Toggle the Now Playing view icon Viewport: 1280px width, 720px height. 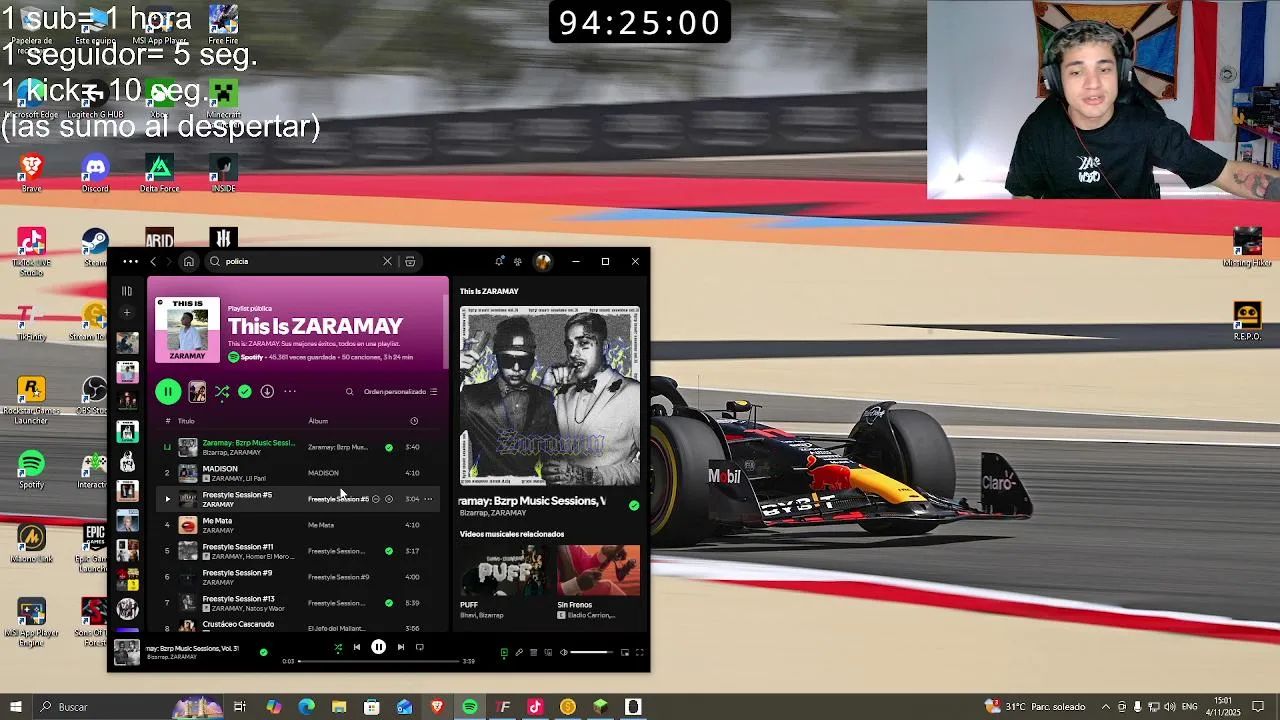pos(504,653)
